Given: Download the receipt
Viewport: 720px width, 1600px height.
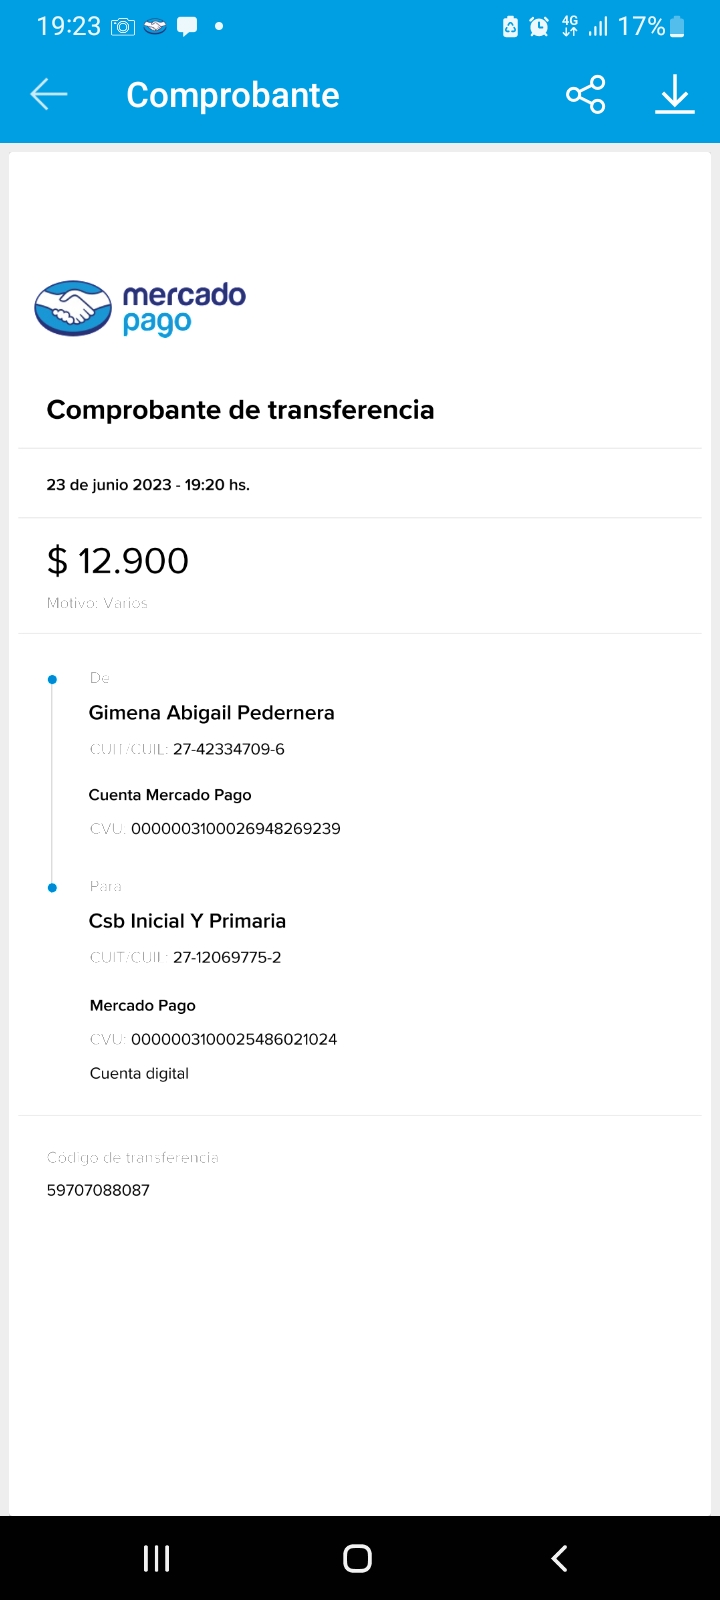Looking at the screenshot, I should pyautogui.click(x=675, y=95).
